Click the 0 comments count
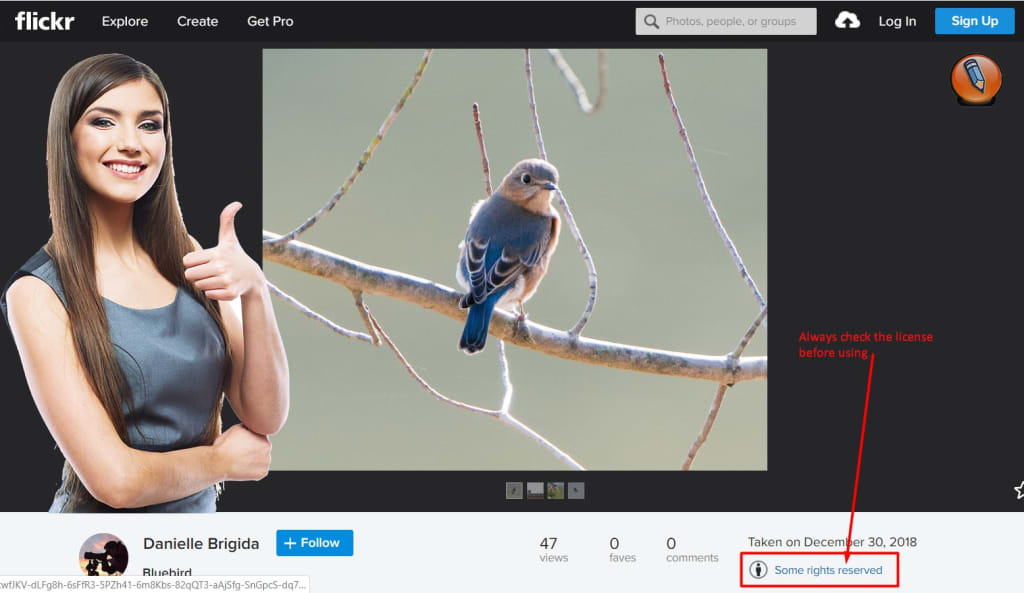Screen dimensions: 1024x593 pos(692,549)
